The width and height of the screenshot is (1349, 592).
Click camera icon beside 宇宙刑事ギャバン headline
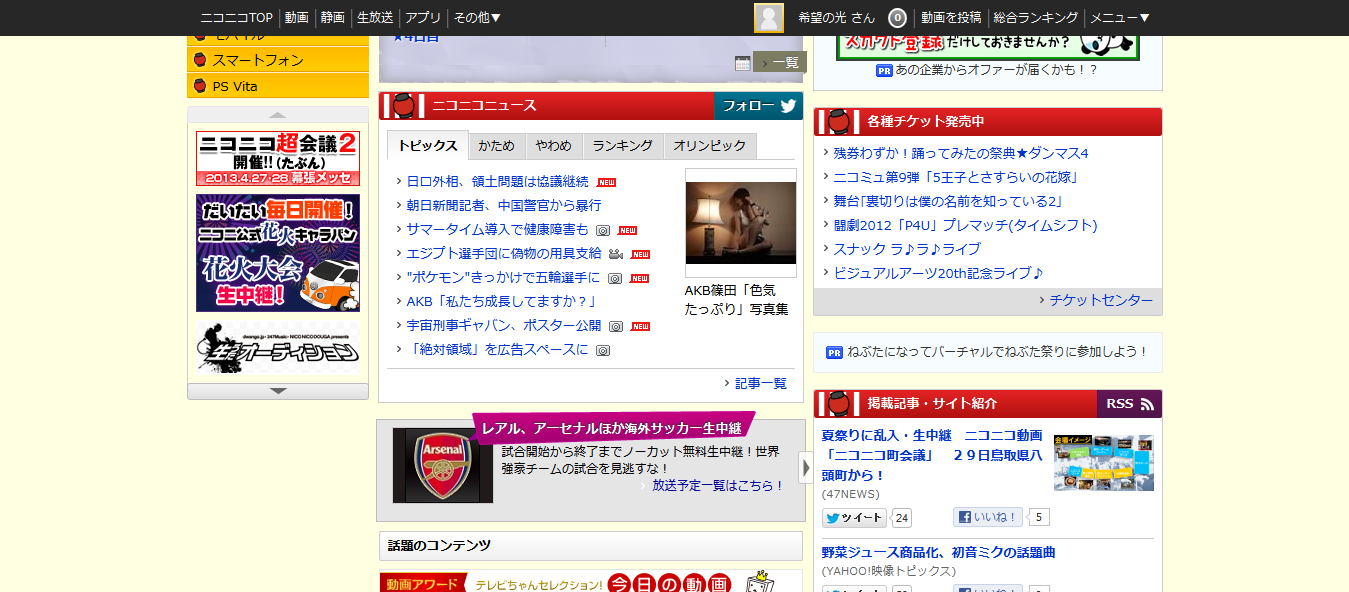point(616,326)
